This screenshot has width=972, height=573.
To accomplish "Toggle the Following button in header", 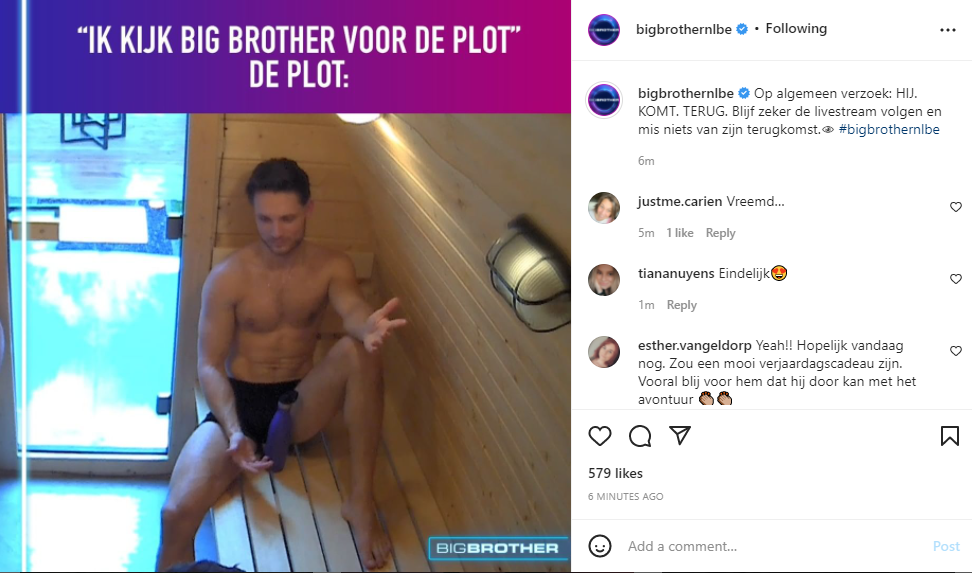I will tap(796, 29).
